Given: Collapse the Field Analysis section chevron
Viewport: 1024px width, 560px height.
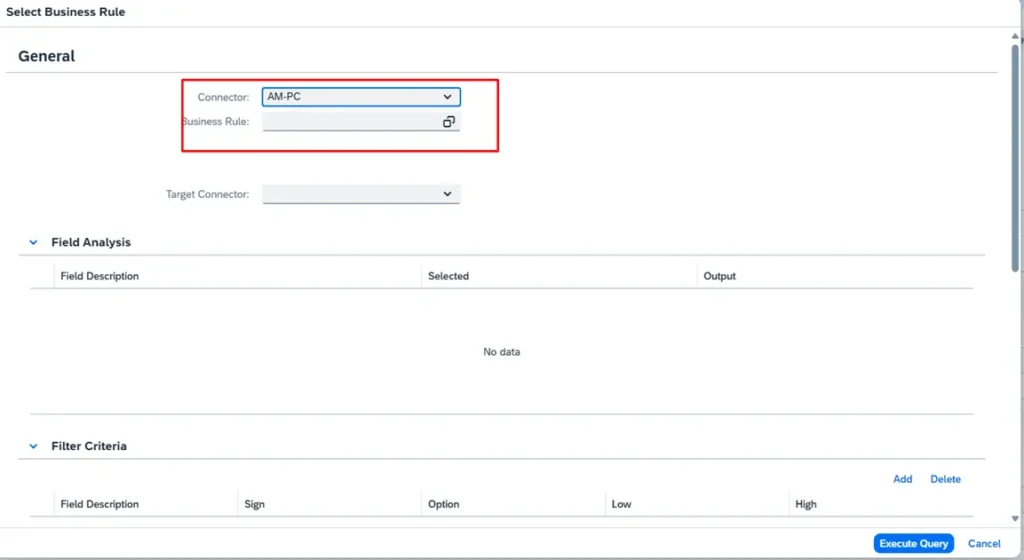Looking at the screenshot, I should [33, 243].
